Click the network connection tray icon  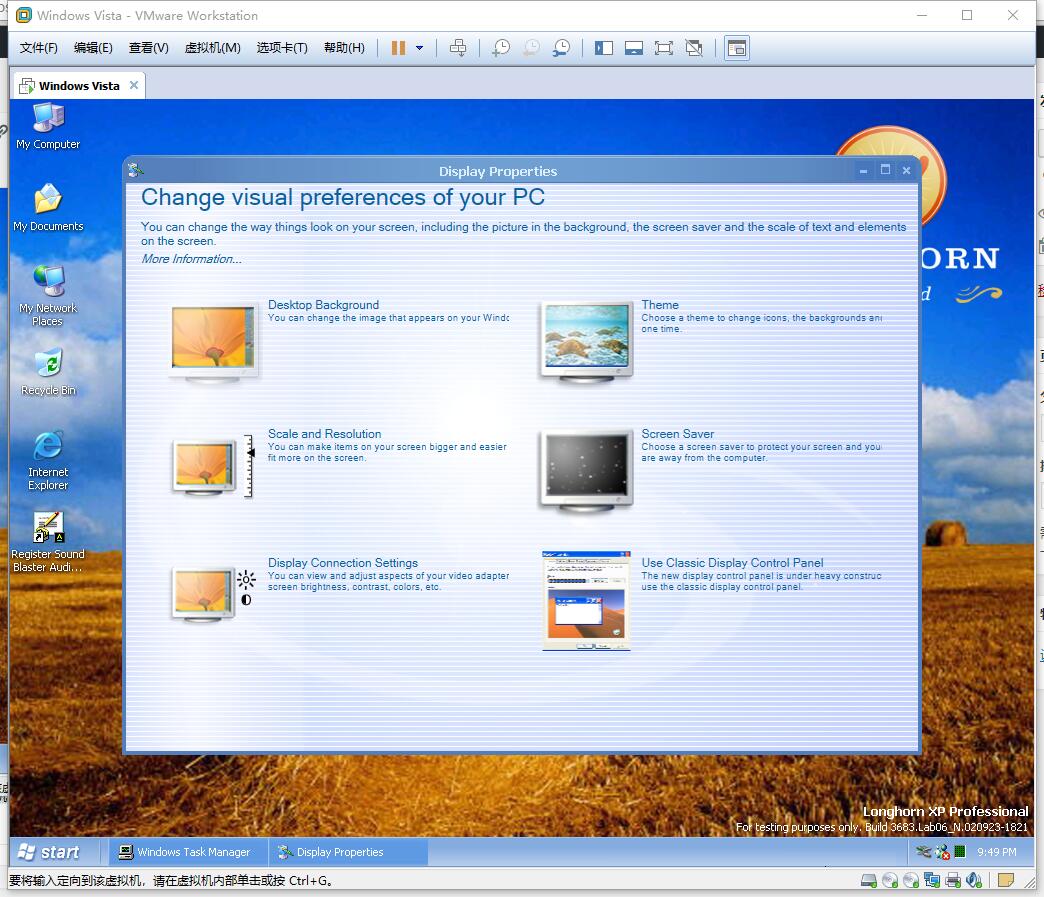(x=923, y=852)
